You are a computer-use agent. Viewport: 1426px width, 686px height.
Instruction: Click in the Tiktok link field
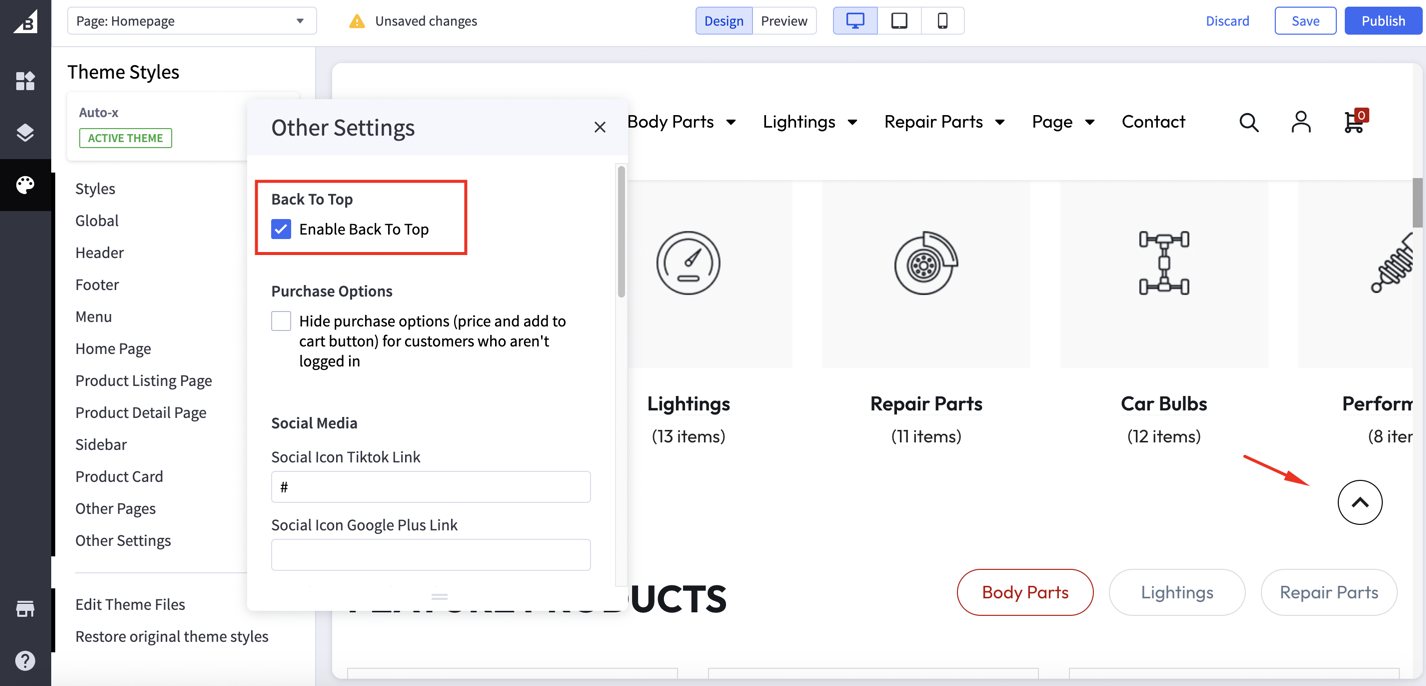(x=431, y=487)
